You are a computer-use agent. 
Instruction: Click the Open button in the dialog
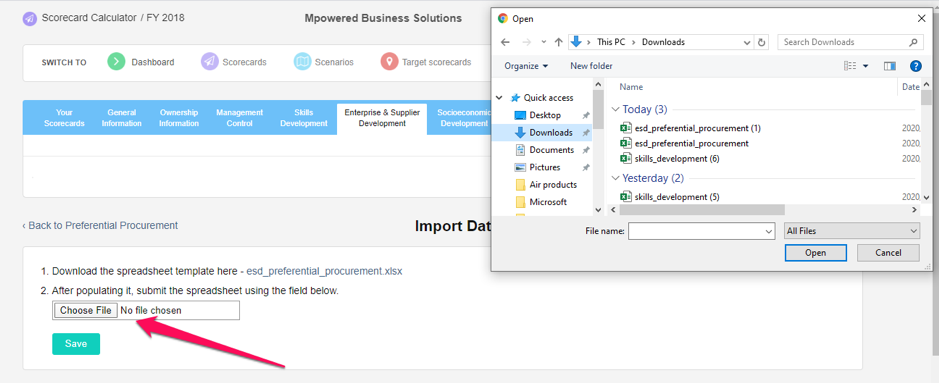pyautogui.click(x=816, y=253)
